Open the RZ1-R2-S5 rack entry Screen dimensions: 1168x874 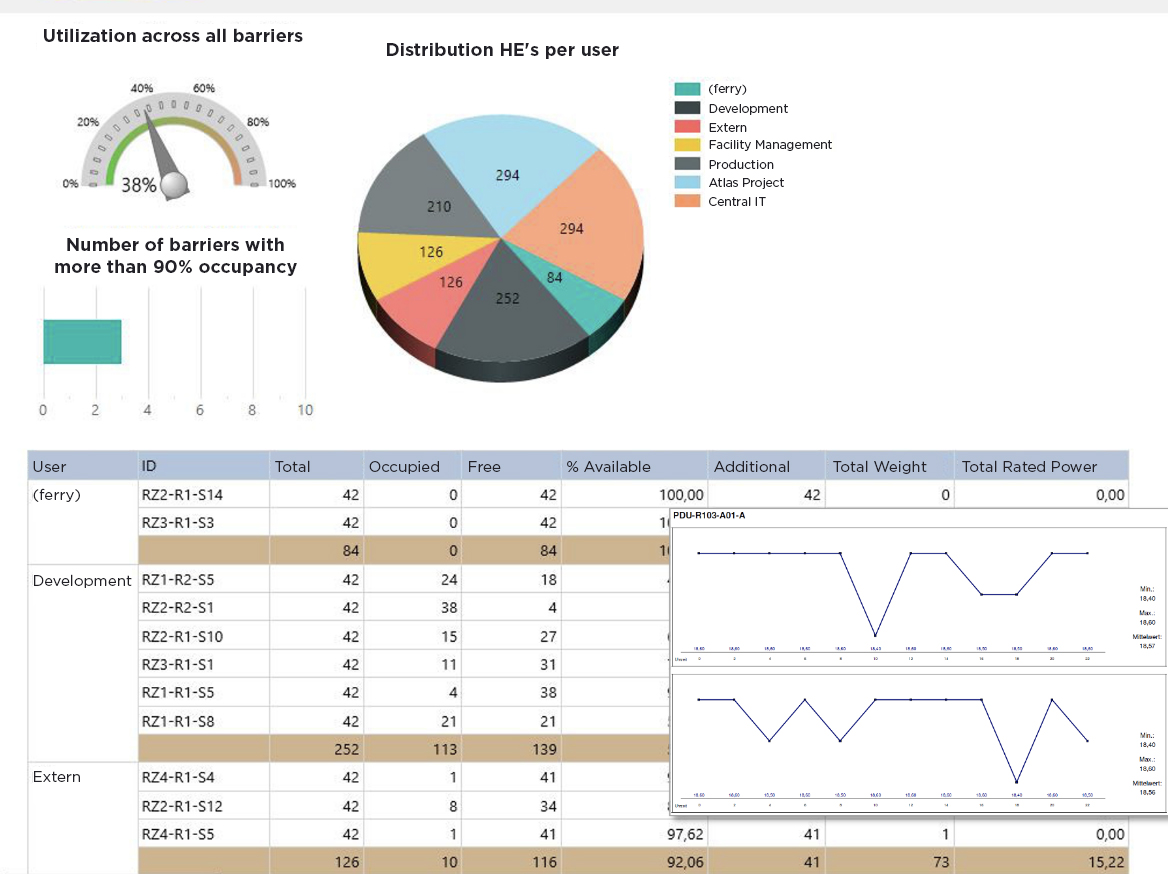(177, 580)
